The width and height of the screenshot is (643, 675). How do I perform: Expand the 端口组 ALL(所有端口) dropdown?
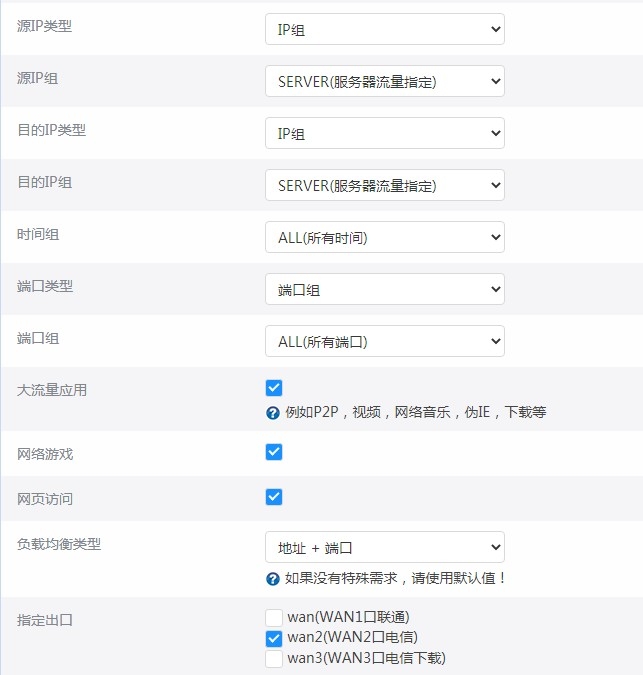[x=384, y=341]
